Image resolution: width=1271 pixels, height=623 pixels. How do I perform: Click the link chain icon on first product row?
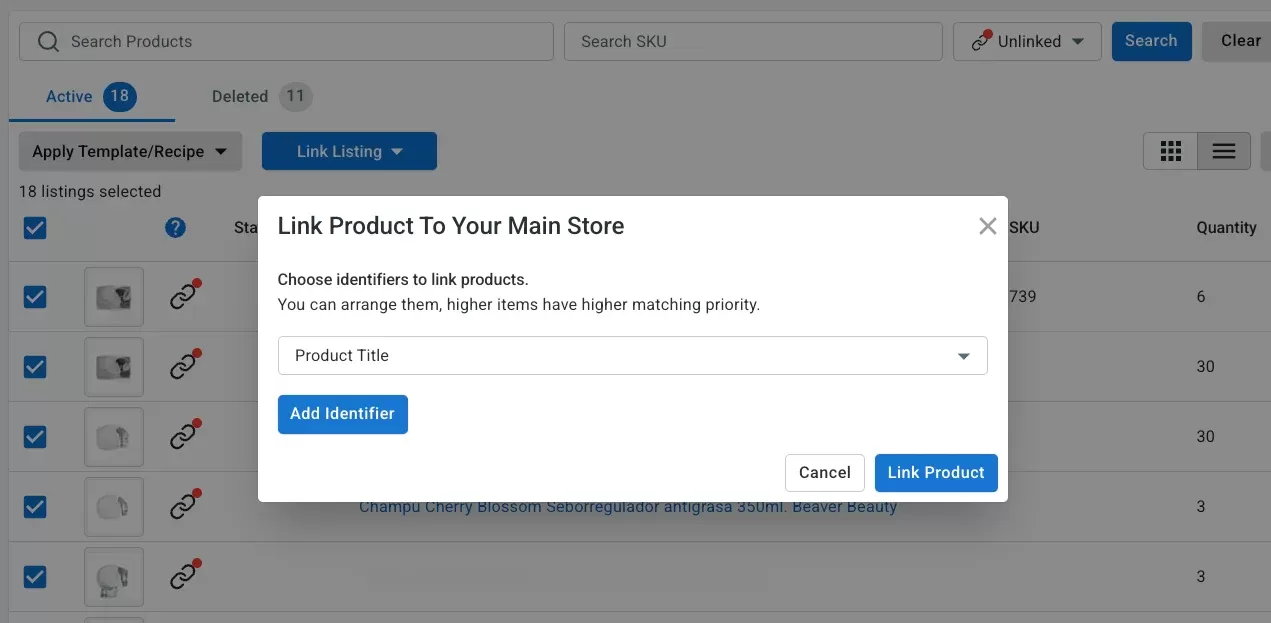tap(184, 297)
